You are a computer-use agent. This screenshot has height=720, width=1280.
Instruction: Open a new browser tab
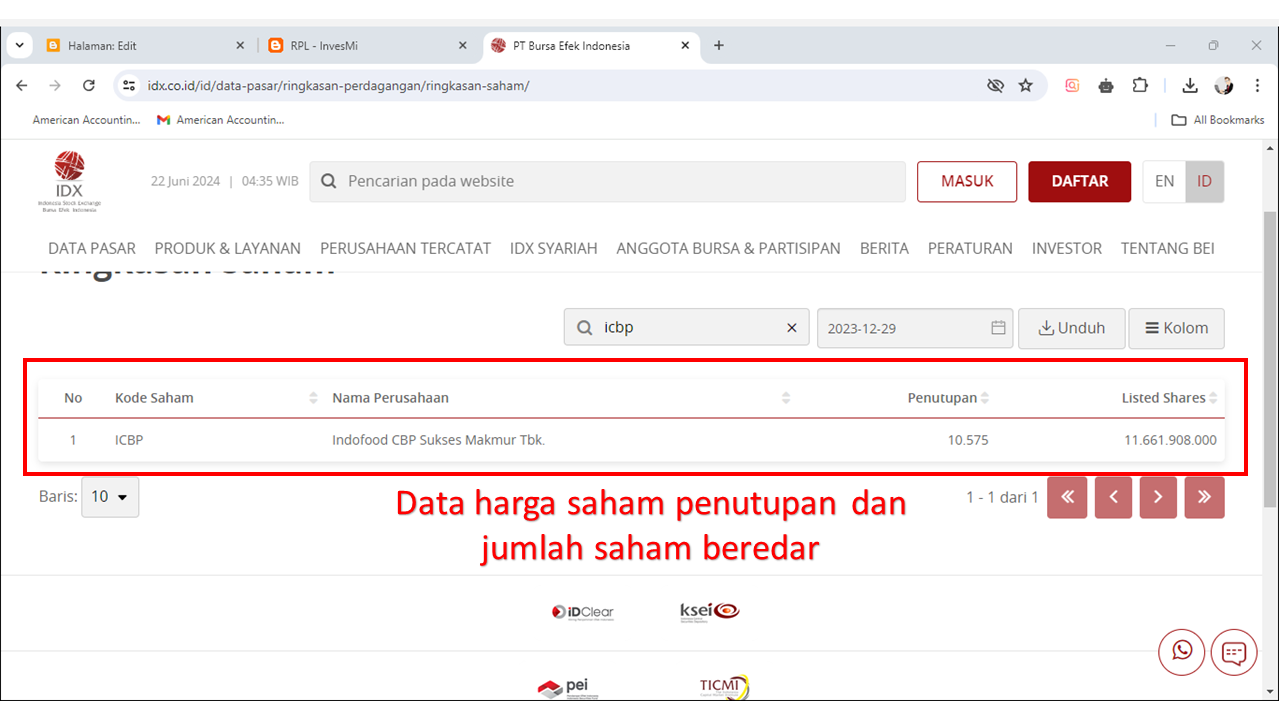[x=719, y=45]
